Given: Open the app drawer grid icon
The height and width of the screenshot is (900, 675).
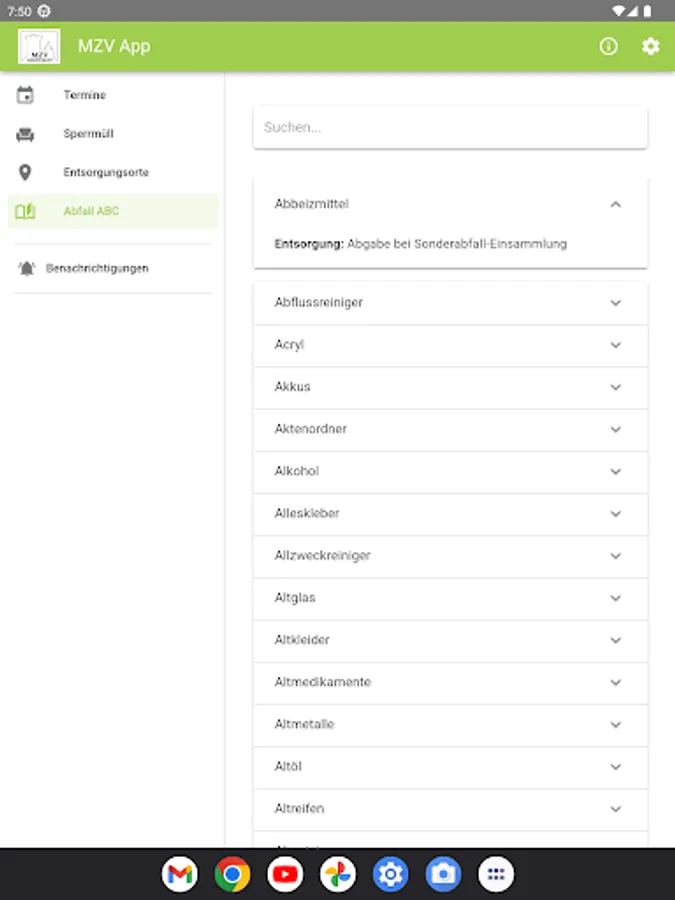Looking at the screenshot, I should tap(496, 875).
